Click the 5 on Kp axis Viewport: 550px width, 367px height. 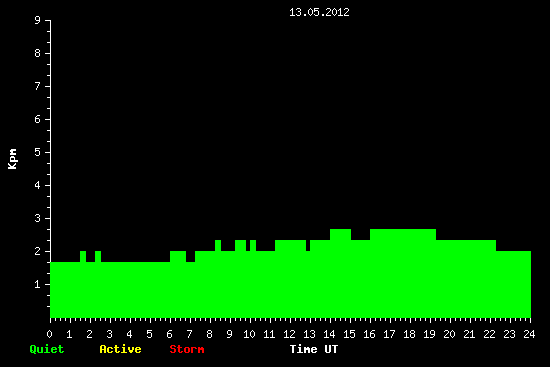(x=38, y=152)
